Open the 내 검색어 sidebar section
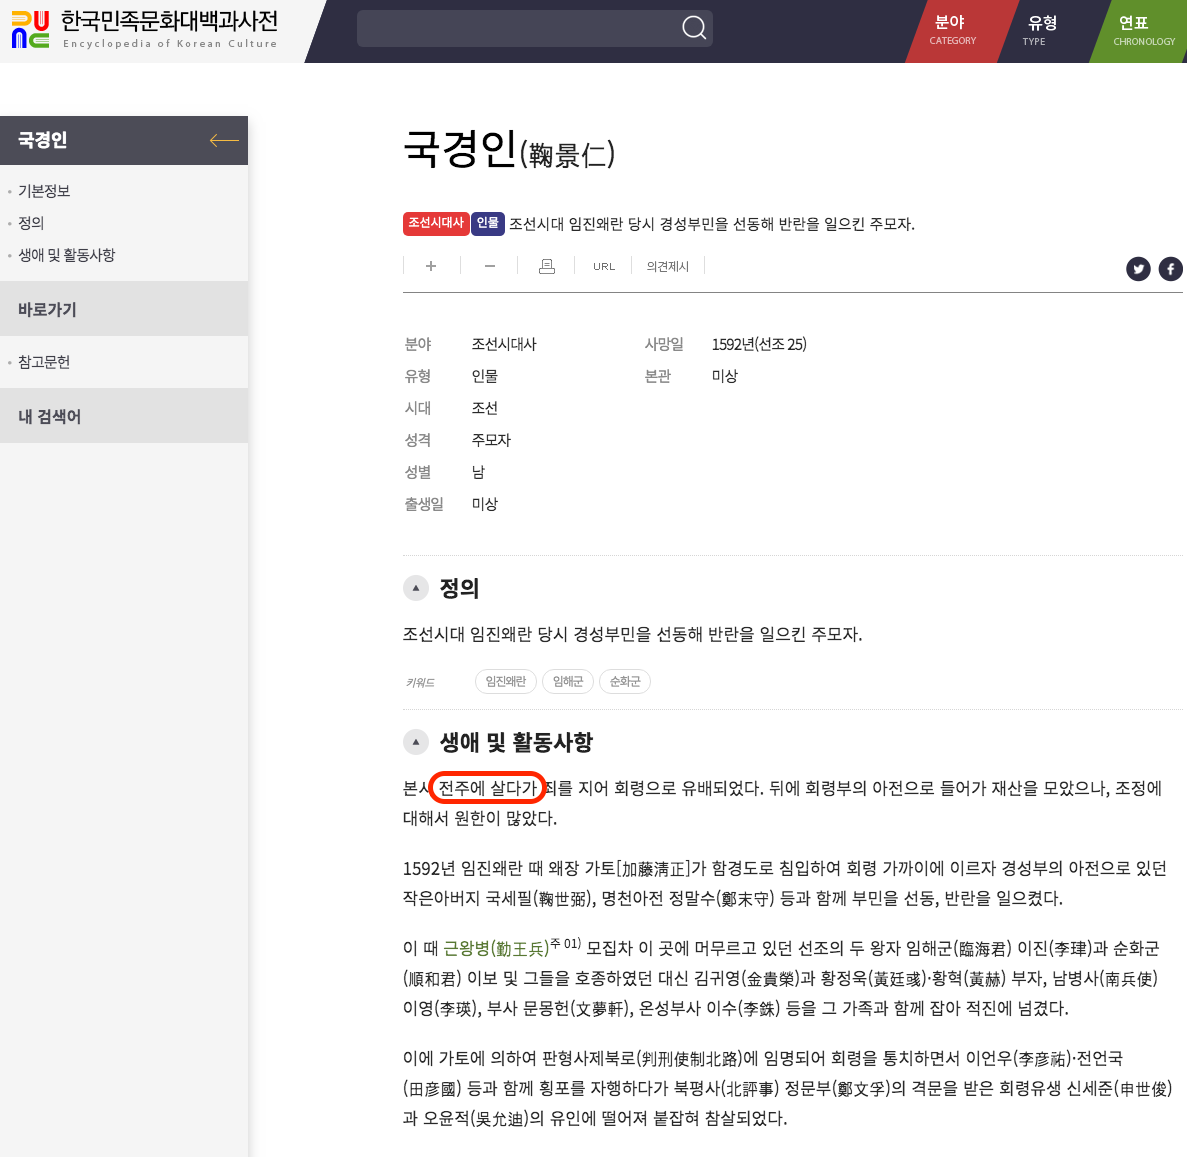Image resolution: width=1187 pixels, height=1157 pixels. 124,416
